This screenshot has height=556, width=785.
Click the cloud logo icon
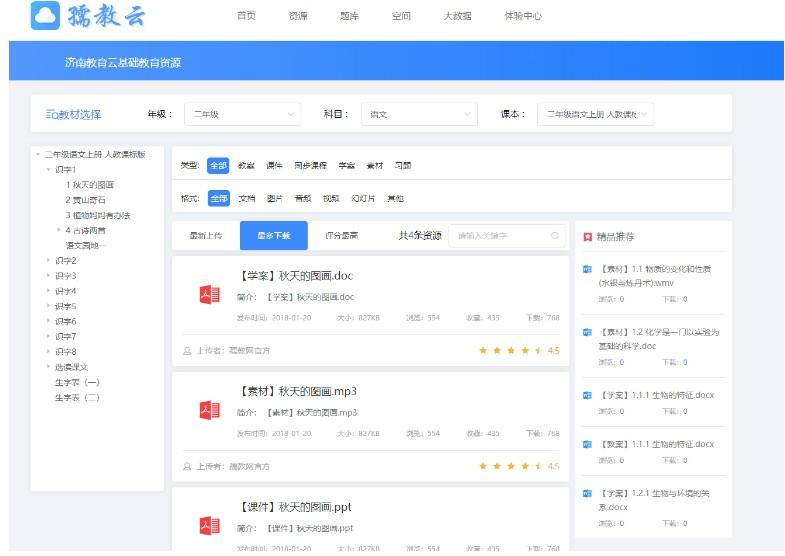(45, 15)
